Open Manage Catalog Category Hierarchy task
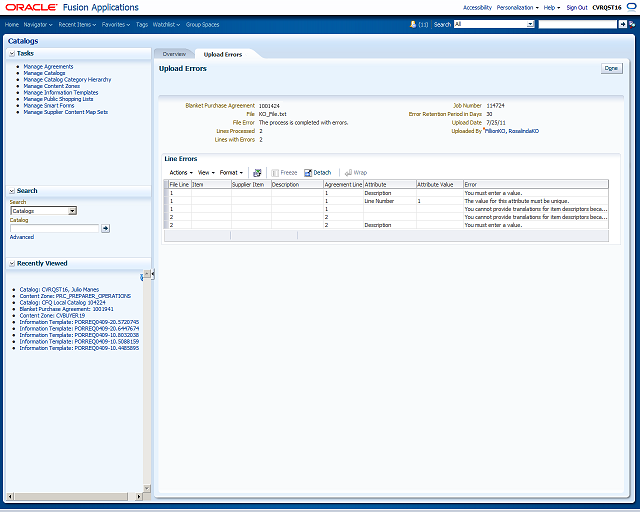This screenshot has width=640, height=512. pyautogui.click(x=67, y=80)
